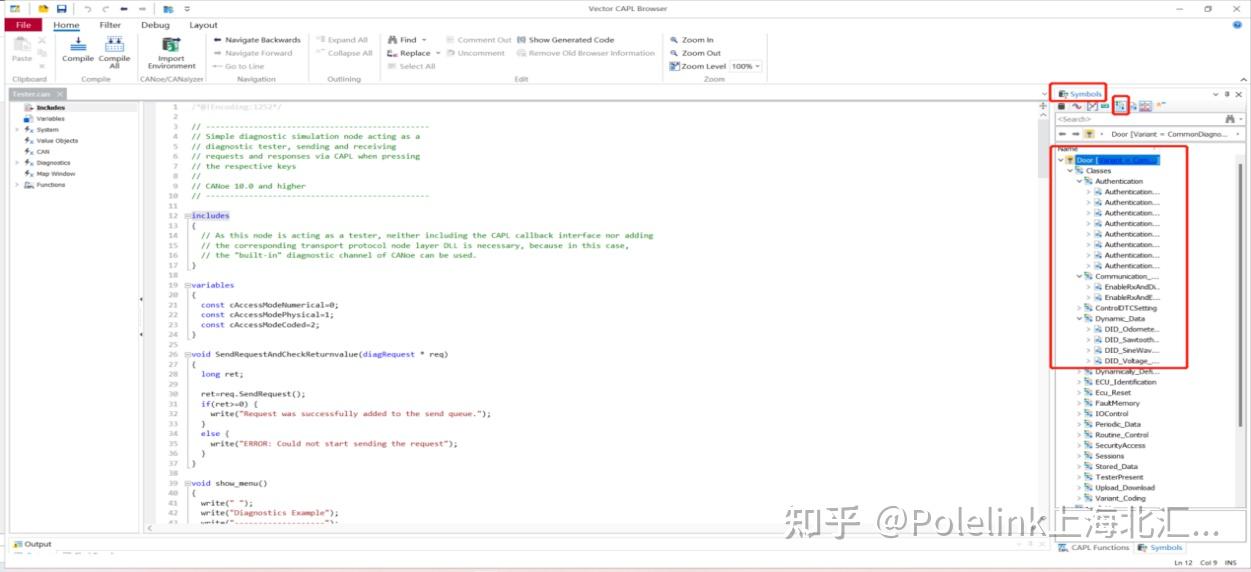Switch to the Debug ribbon tab
Viewport: 1251px width, 572px height.
pyautogui.click(x=155, y=25)
